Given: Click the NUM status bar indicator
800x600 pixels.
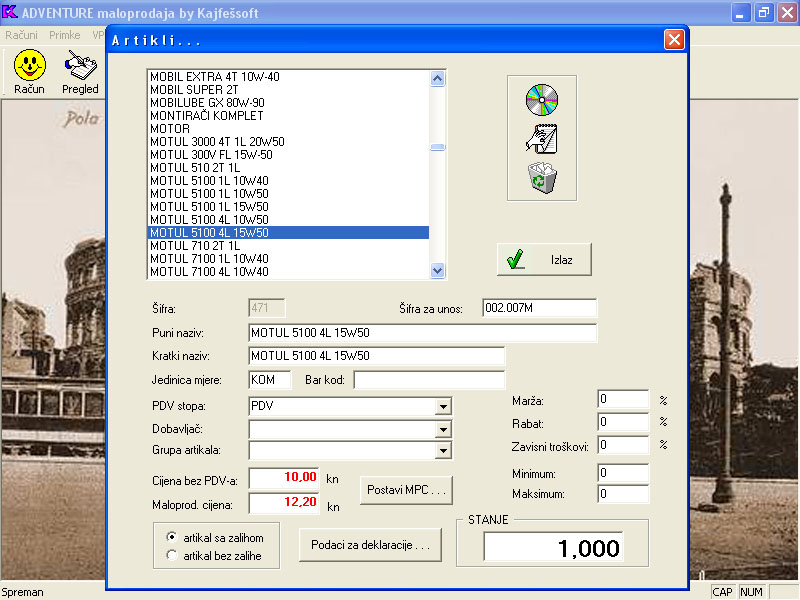Looking at the screenshot, I should pyautogui.click(x=751, y=592).
